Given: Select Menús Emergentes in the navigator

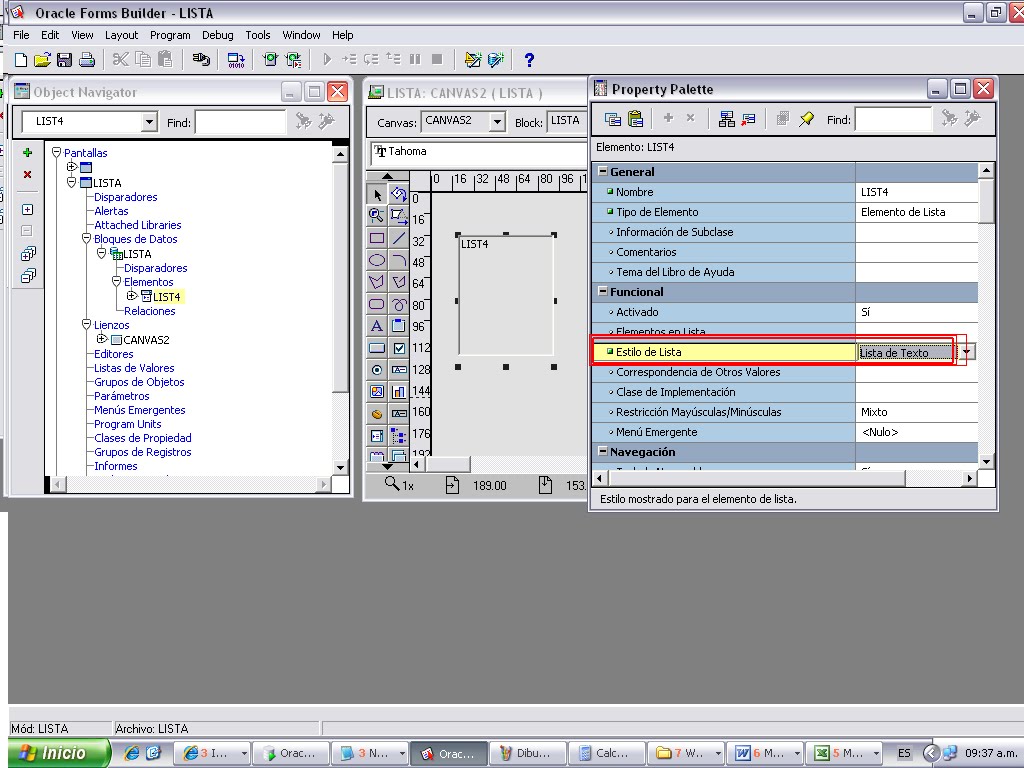Looking at the screenshot, I should click(x=140, y=410).
